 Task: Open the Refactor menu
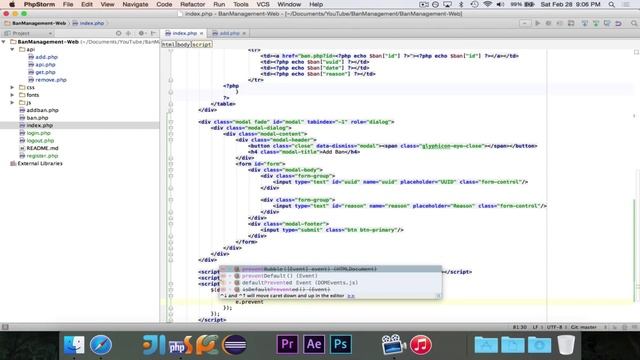click(x=192, y=4)
